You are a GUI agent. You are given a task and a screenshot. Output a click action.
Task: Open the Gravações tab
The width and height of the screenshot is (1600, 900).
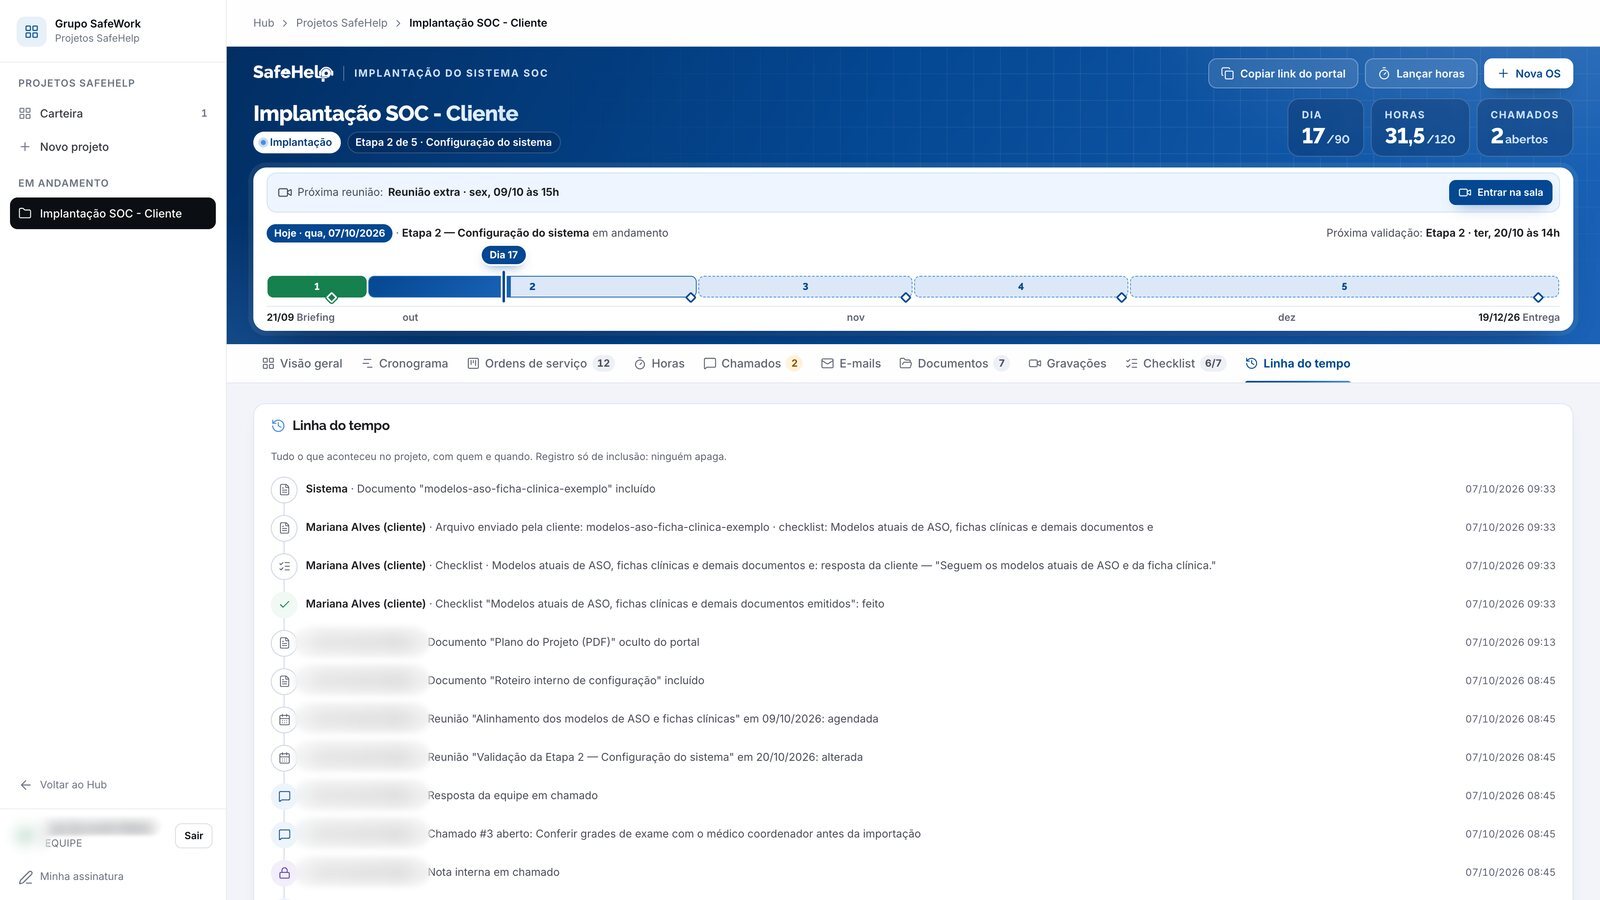click(1067, 363)
